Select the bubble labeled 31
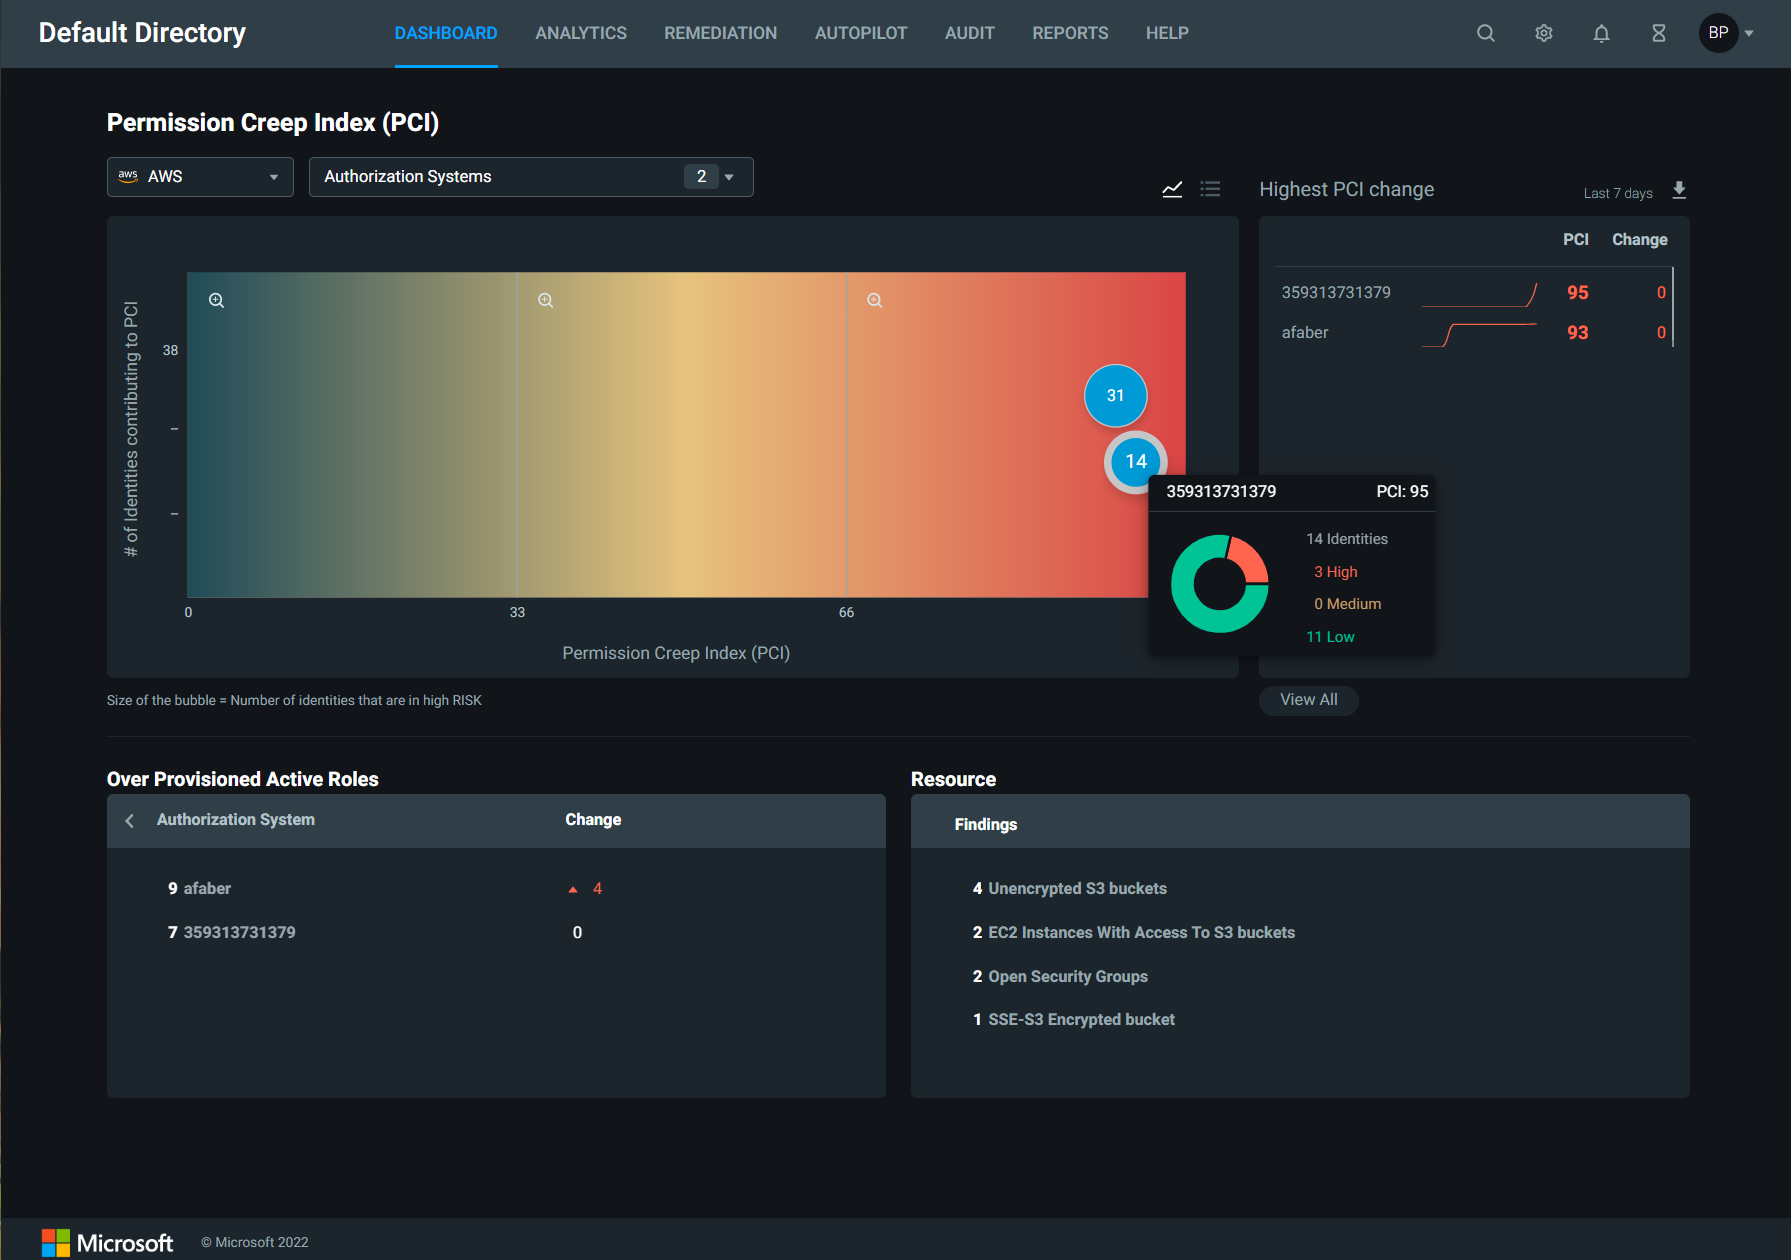Viewport: 1791px width, 1260px height. (x=1115, y=395)
